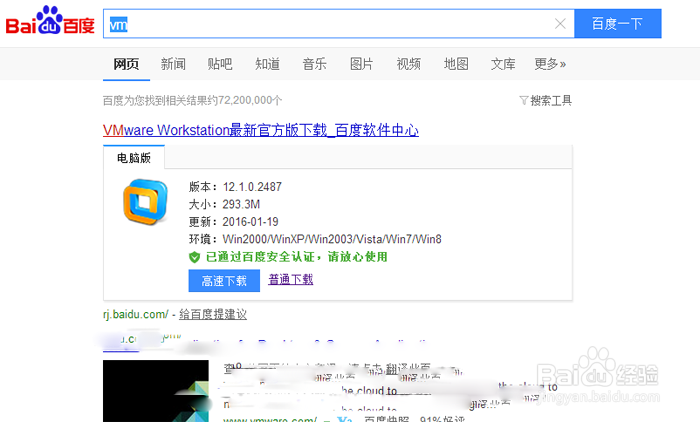Open 搜索工具 filter options
Screen dimensions: 700x422
click(x=546, y=100)
